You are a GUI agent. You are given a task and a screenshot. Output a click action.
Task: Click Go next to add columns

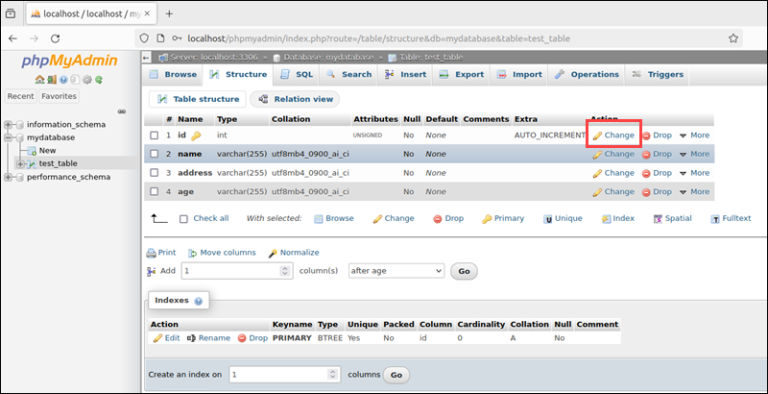click(x=464, y=271)
